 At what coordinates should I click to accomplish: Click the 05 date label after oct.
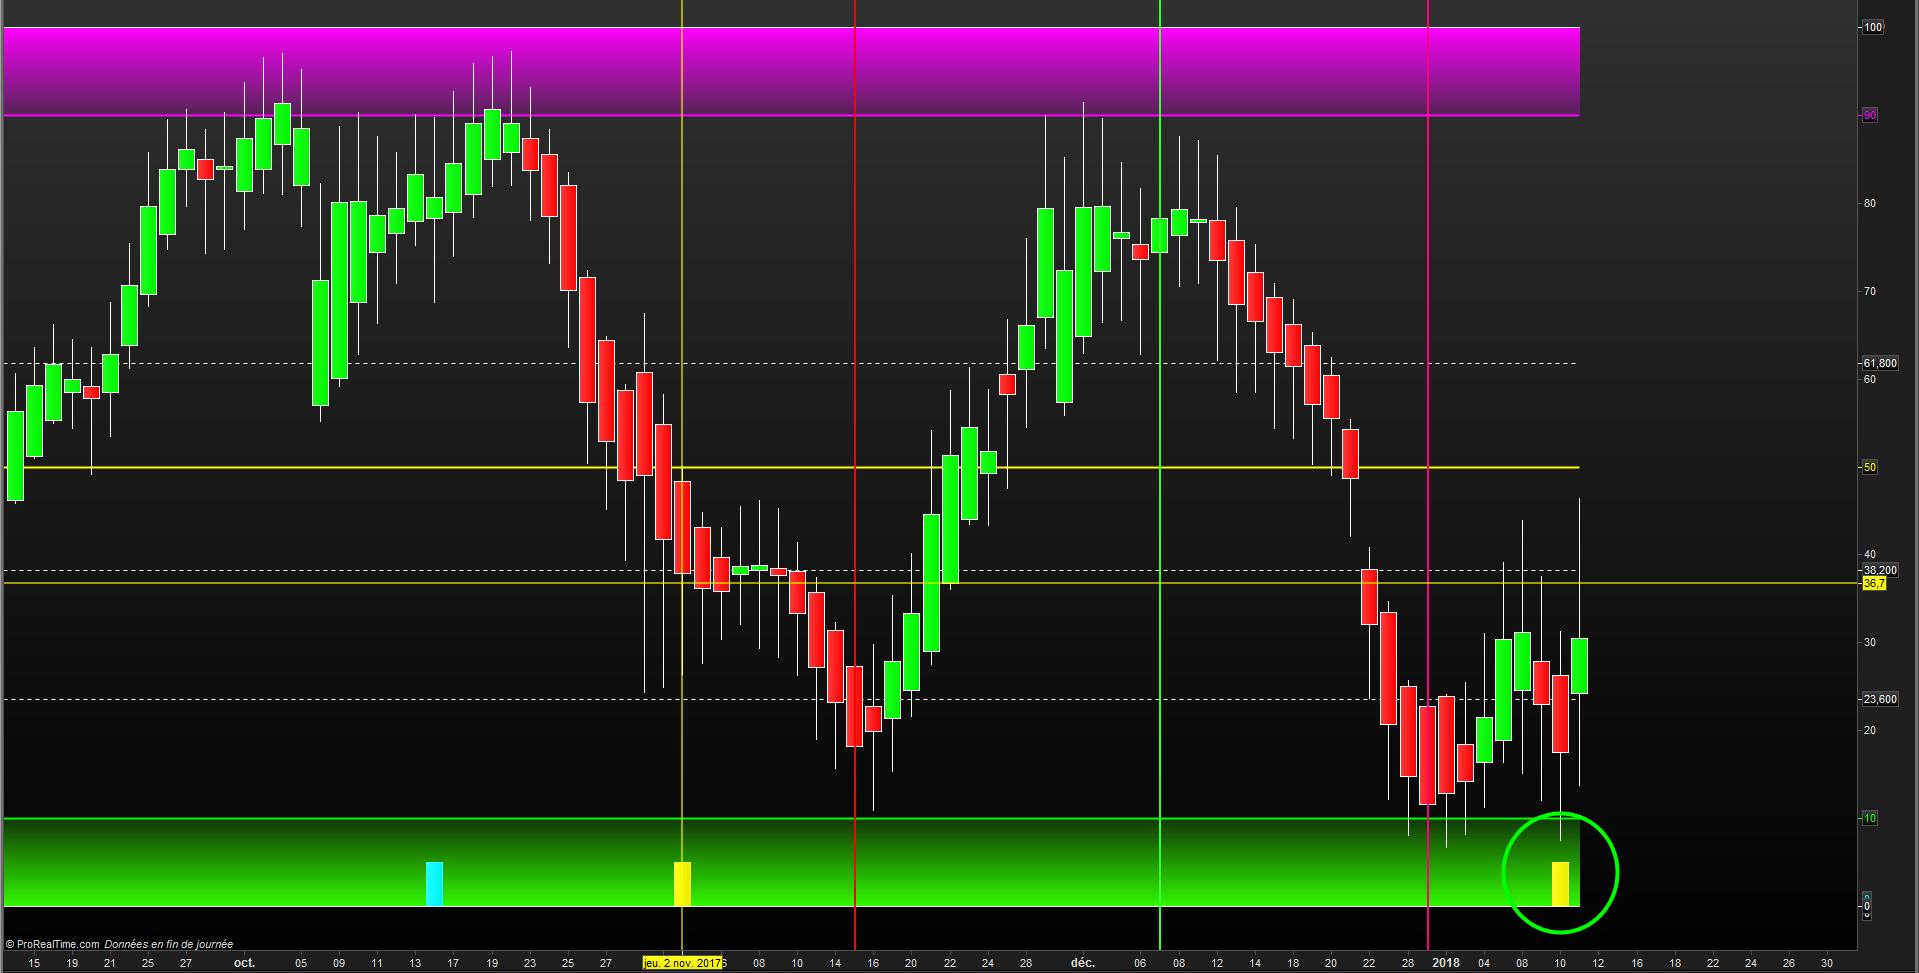[301, 963]
